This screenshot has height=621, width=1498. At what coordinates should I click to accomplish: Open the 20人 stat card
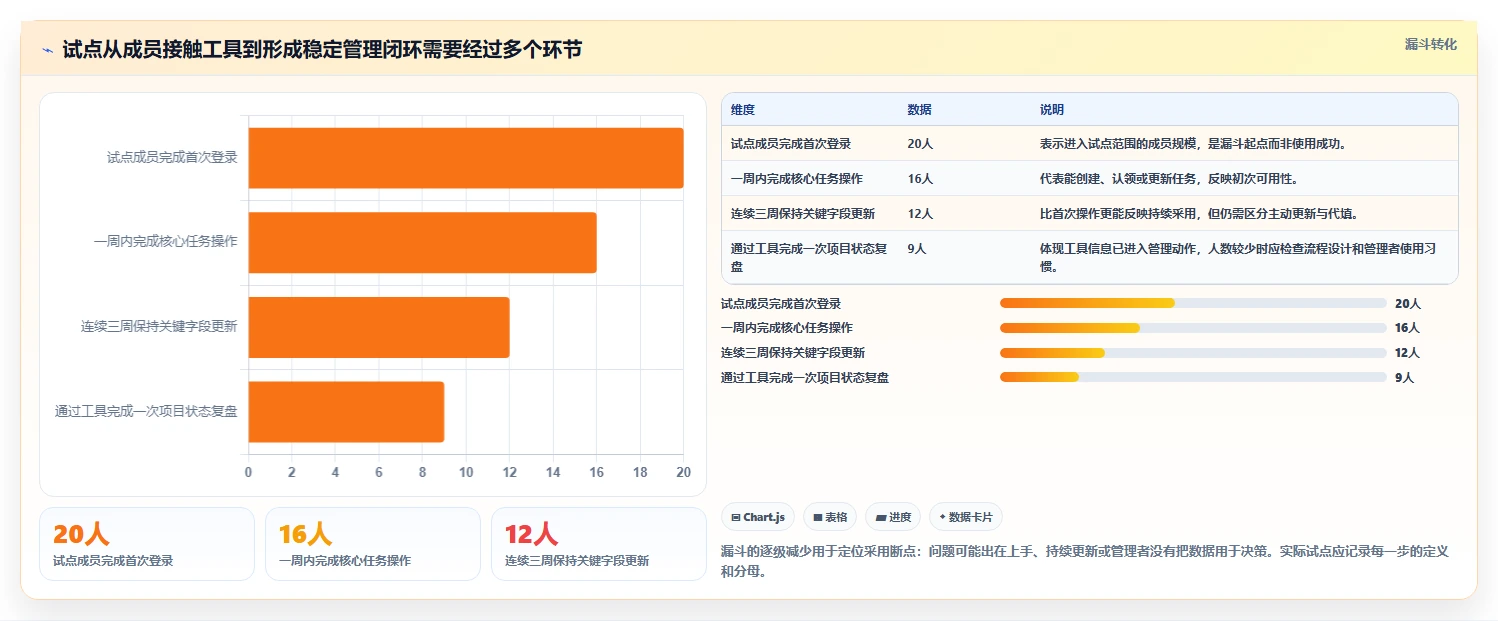coord(147,544)
